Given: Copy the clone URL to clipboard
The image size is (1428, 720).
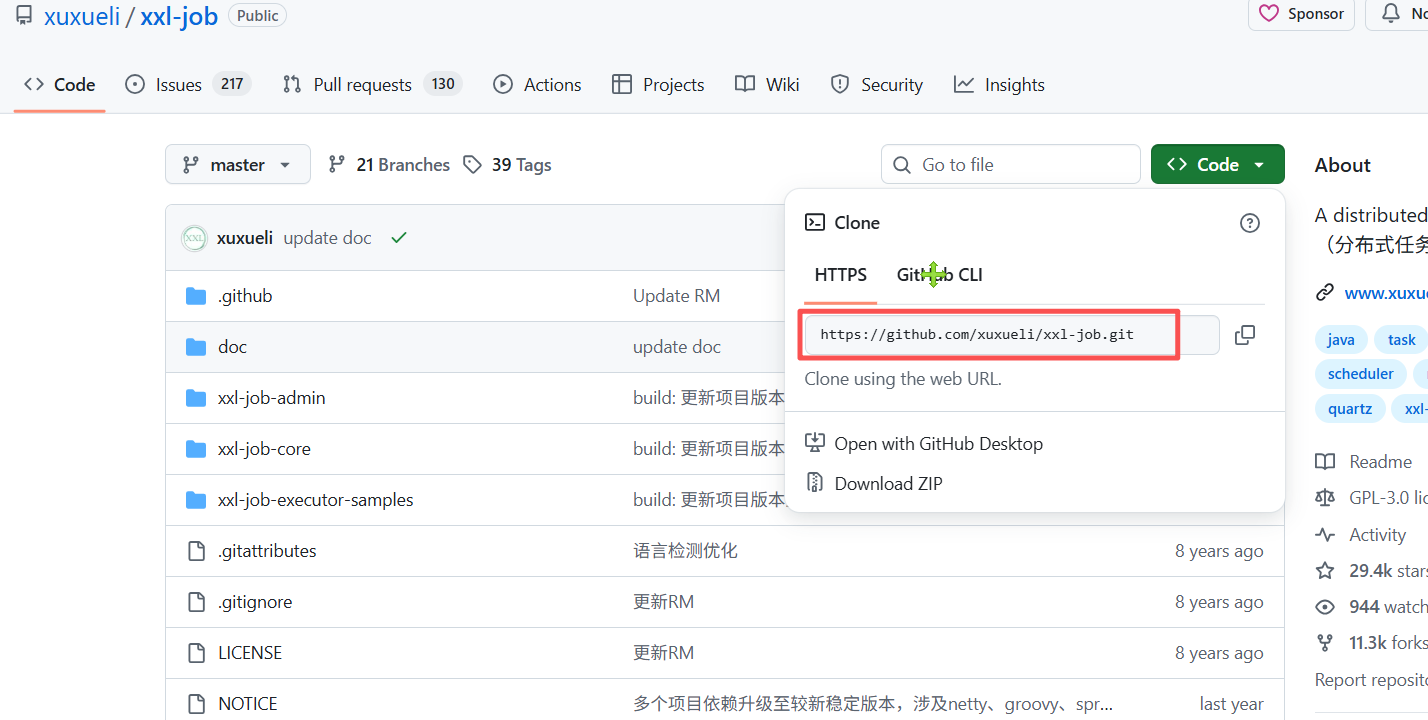Looking at the screenshot, I should pos(1245,335).
